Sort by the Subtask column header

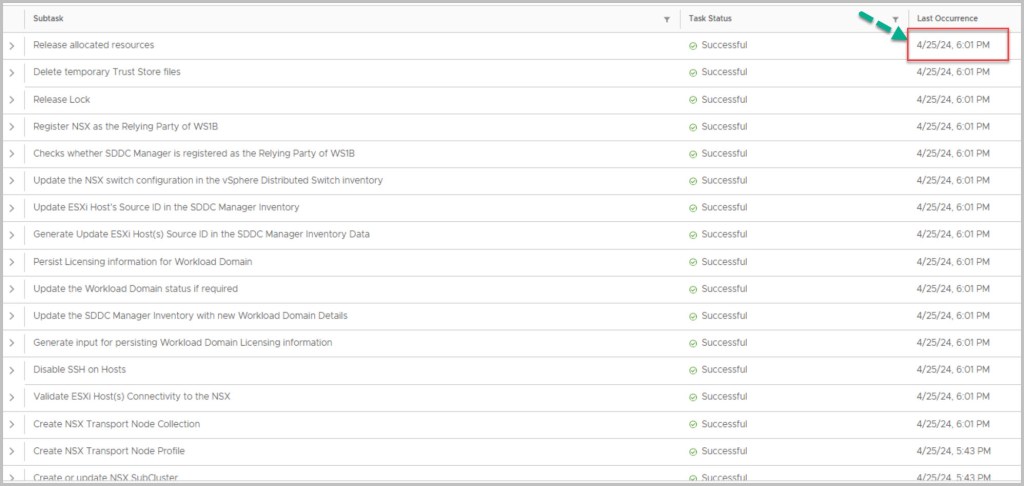tap(51, 19)
